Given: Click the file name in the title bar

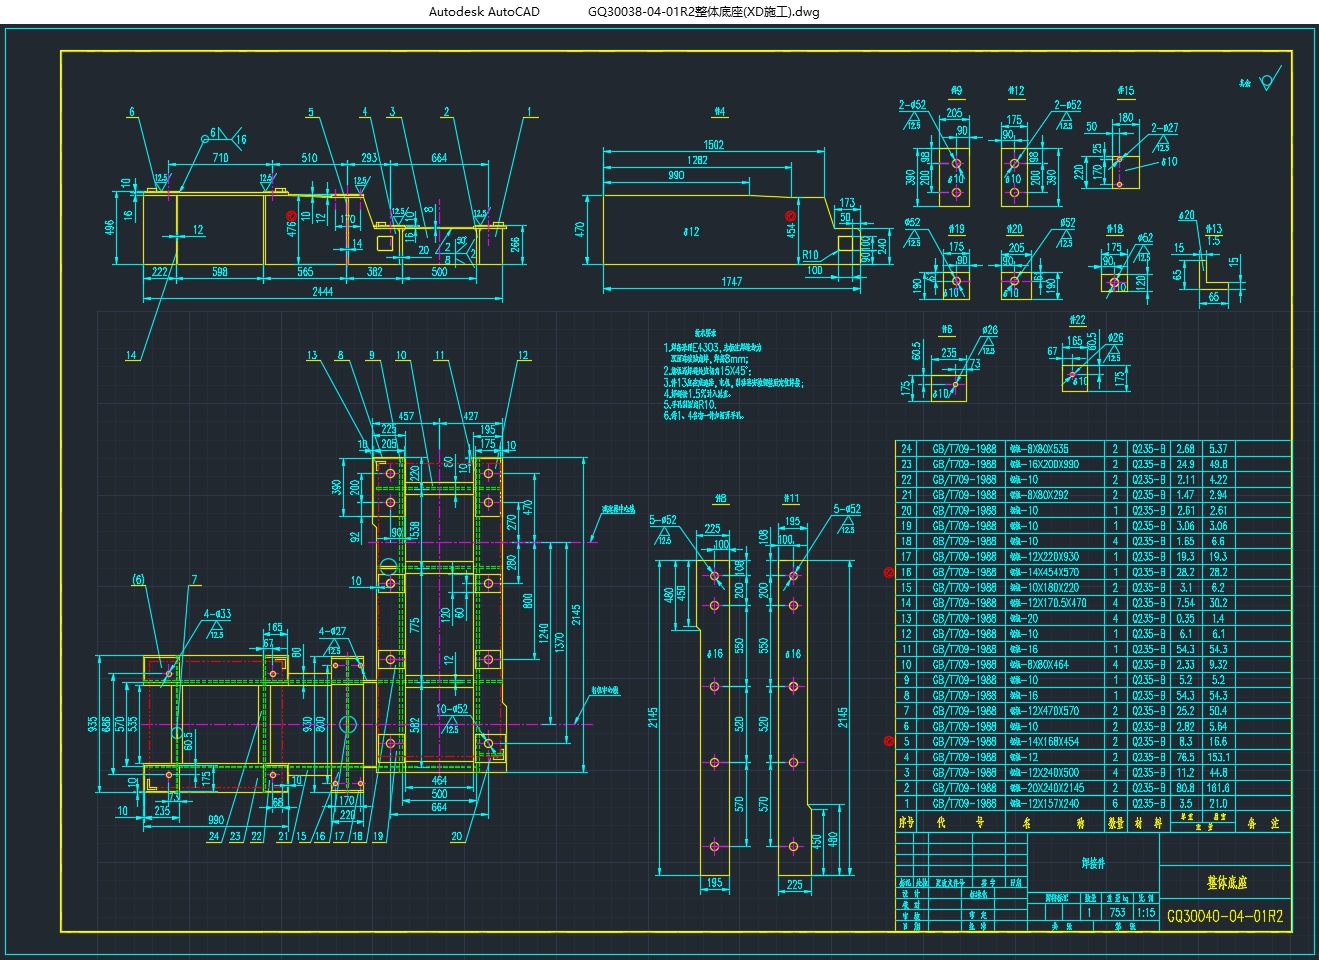Looking at the screenshot, I should point(703,12).
